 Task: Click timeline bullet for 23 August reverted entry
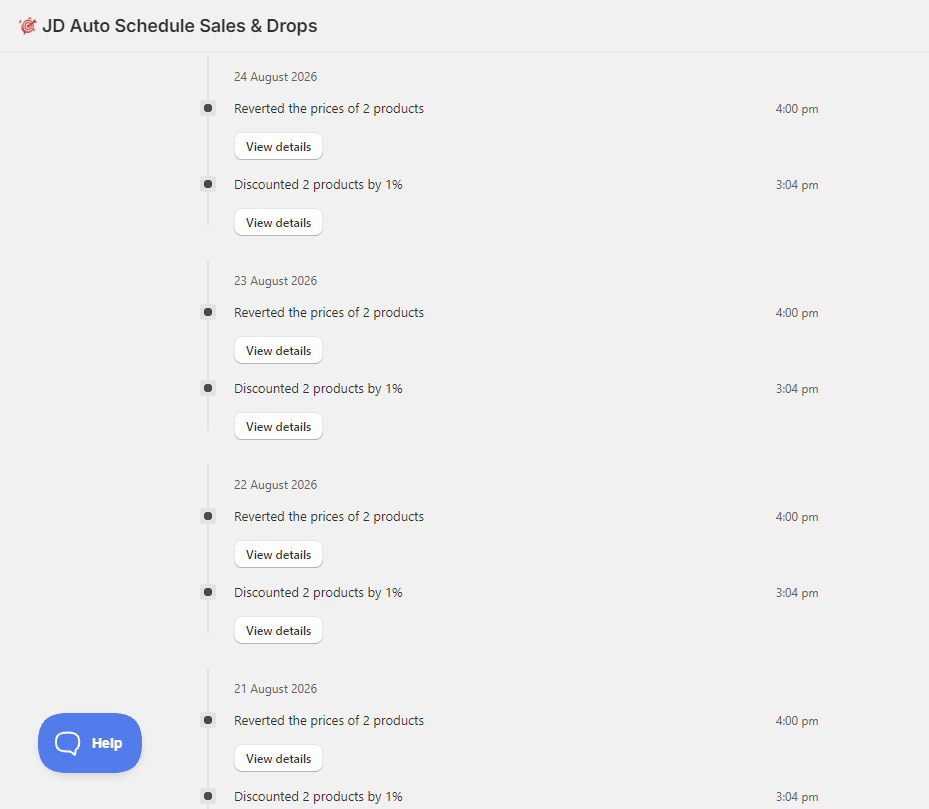[x=208, y=312]
